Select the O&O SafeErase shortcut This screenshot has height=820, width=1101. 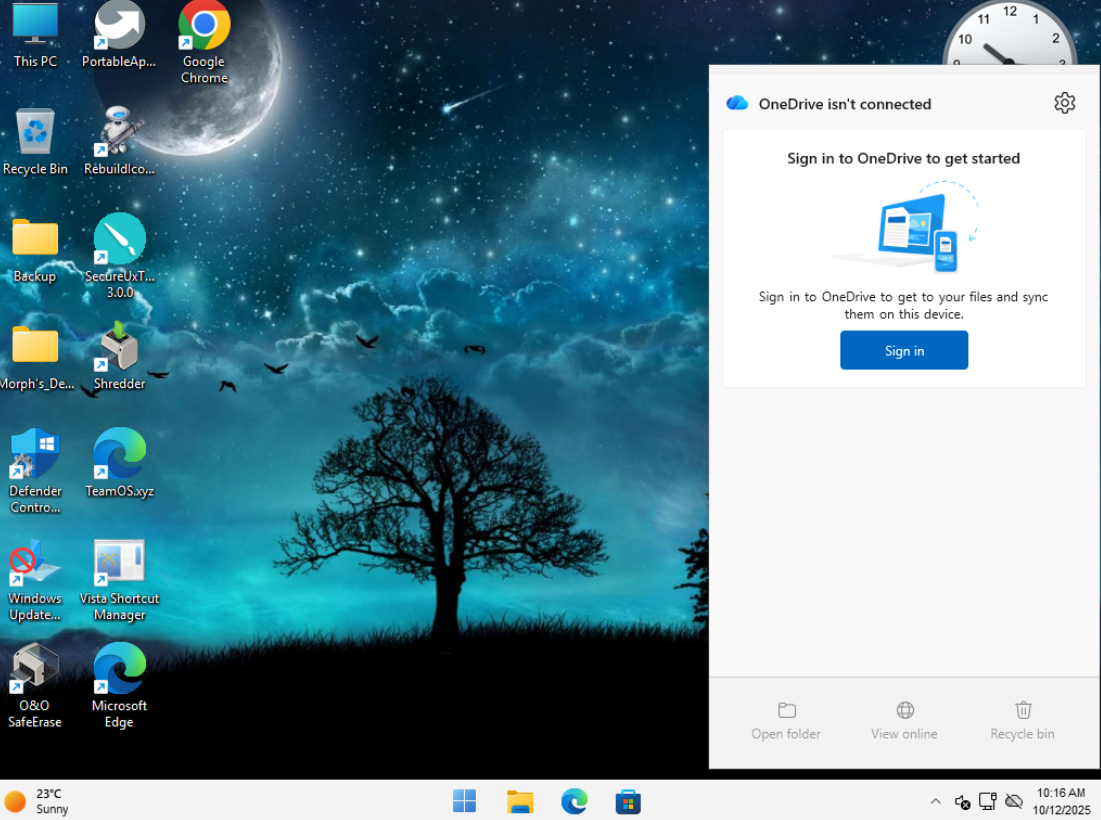click(35, 671)
